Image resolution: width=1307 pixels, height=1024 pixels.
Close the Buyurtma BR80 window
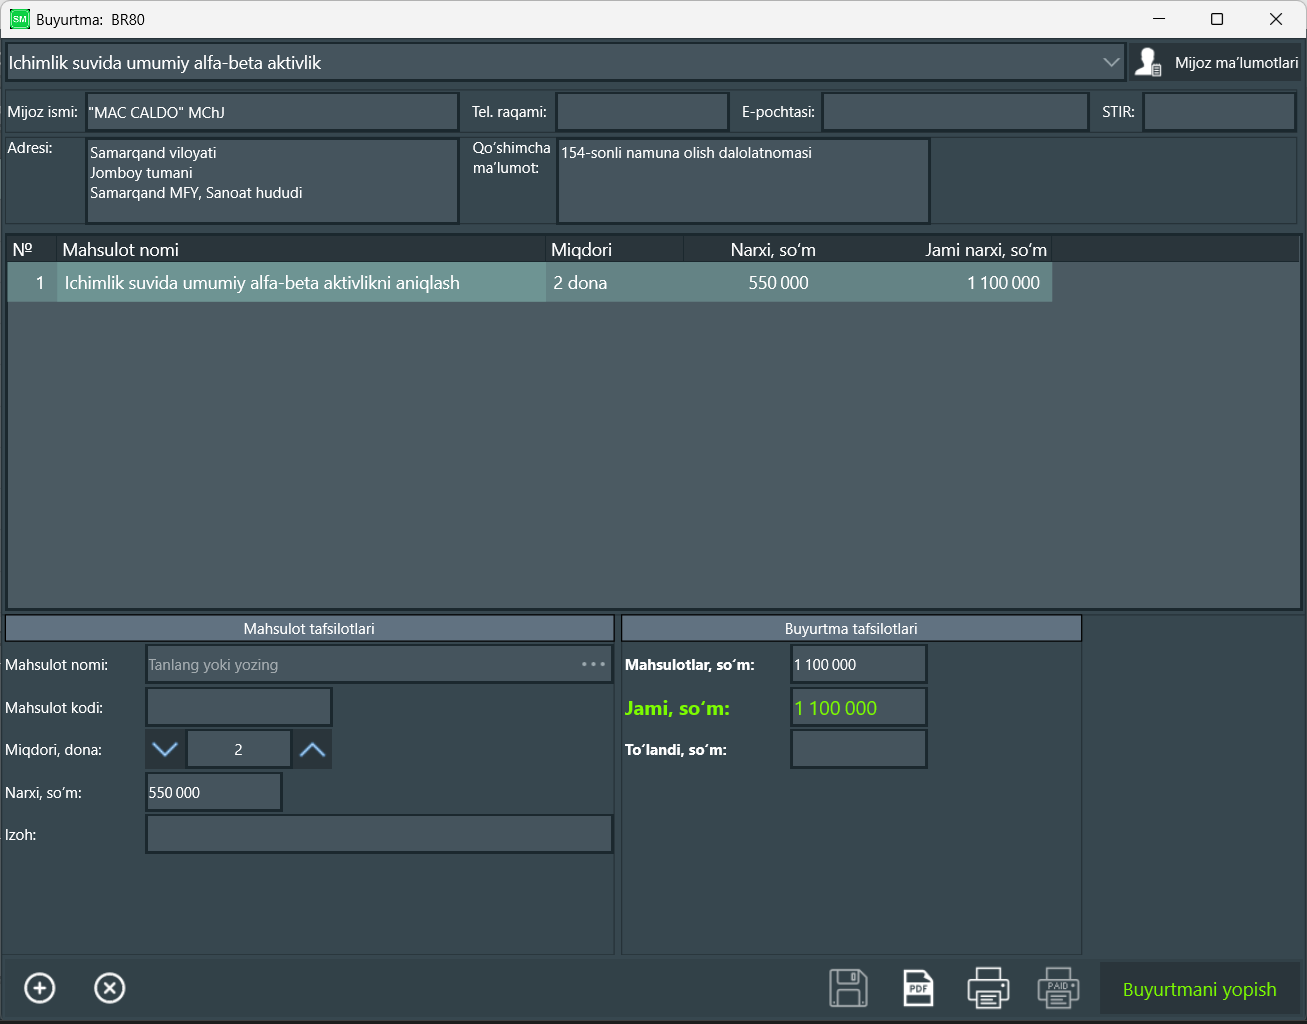click(x=1276, y=19)
